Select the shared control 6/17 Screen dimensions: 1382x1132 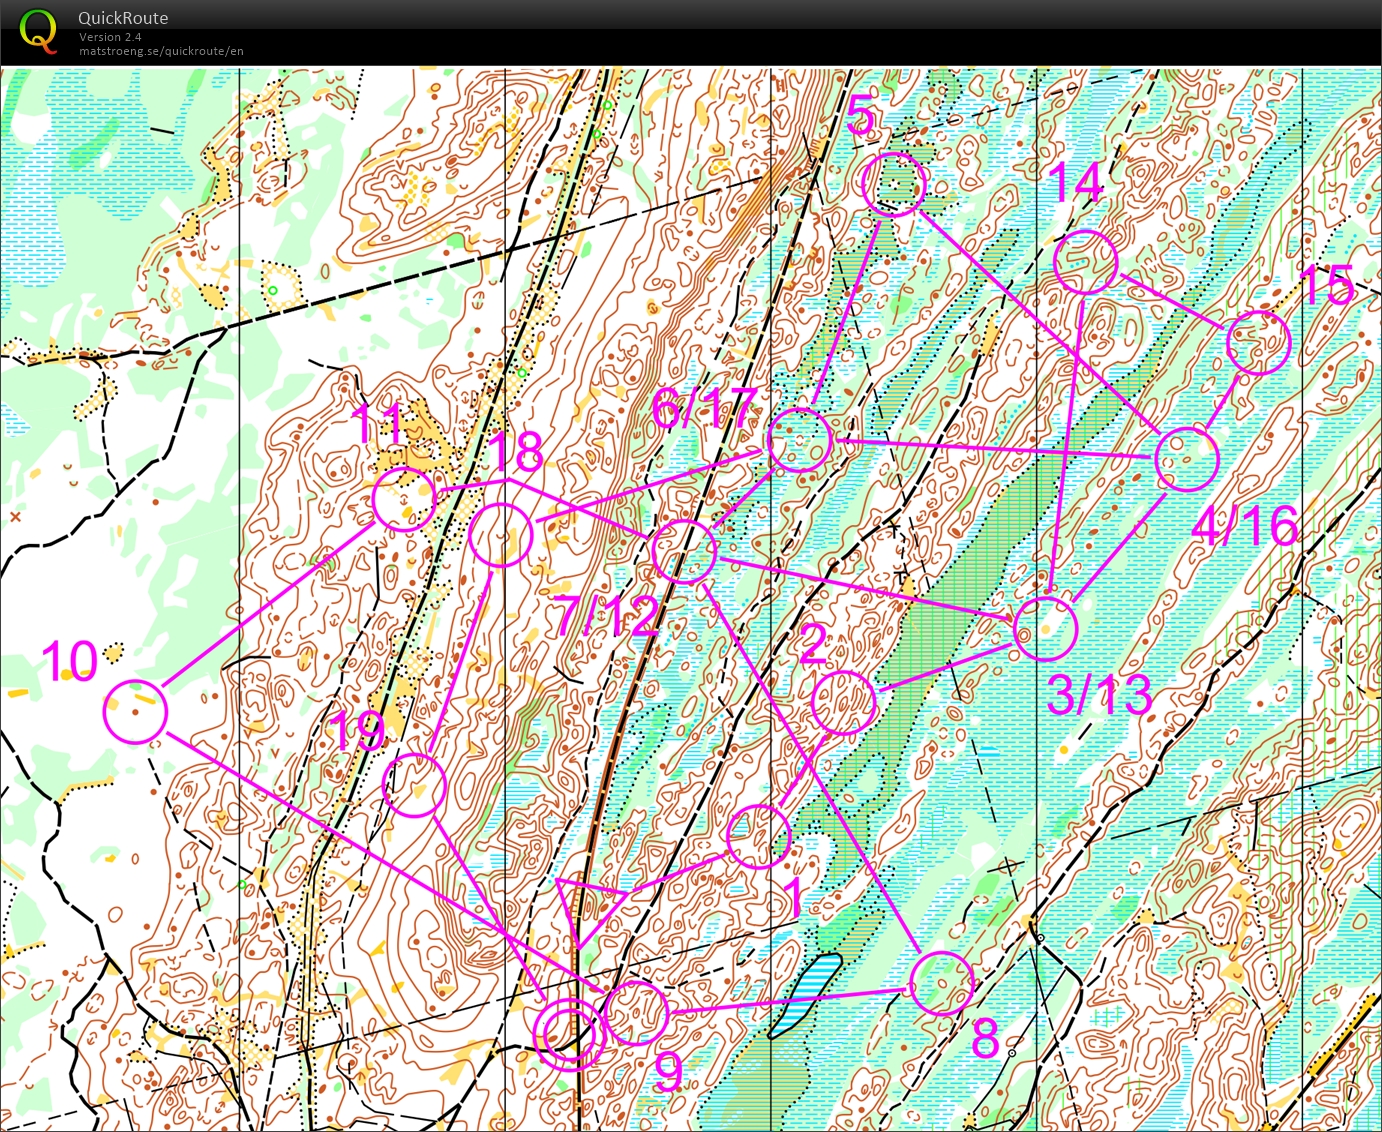(x=799, y=440)
